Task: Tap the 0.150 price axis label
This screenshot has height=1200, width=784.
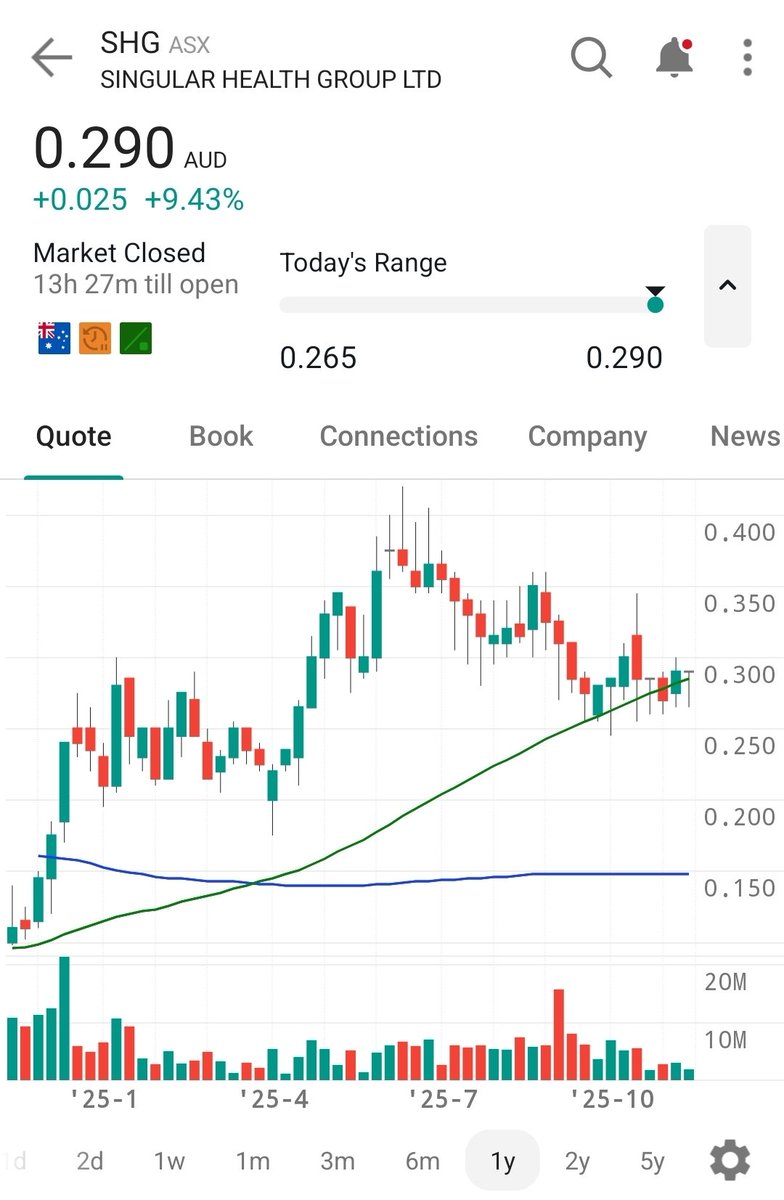Action: point(739,888)
